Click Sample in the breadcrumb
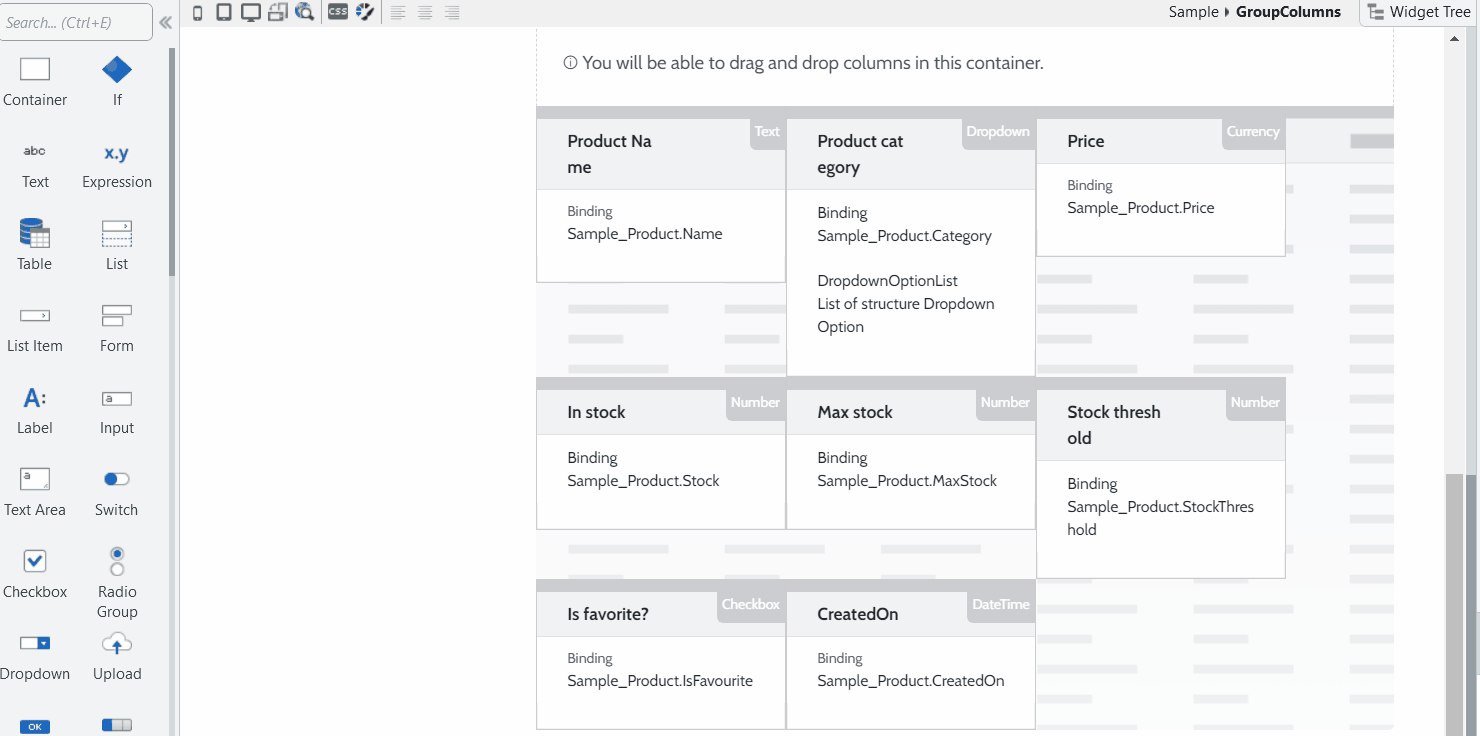Image resolution: width=1480 pixels, height=736 pixels. [1194, 12]
